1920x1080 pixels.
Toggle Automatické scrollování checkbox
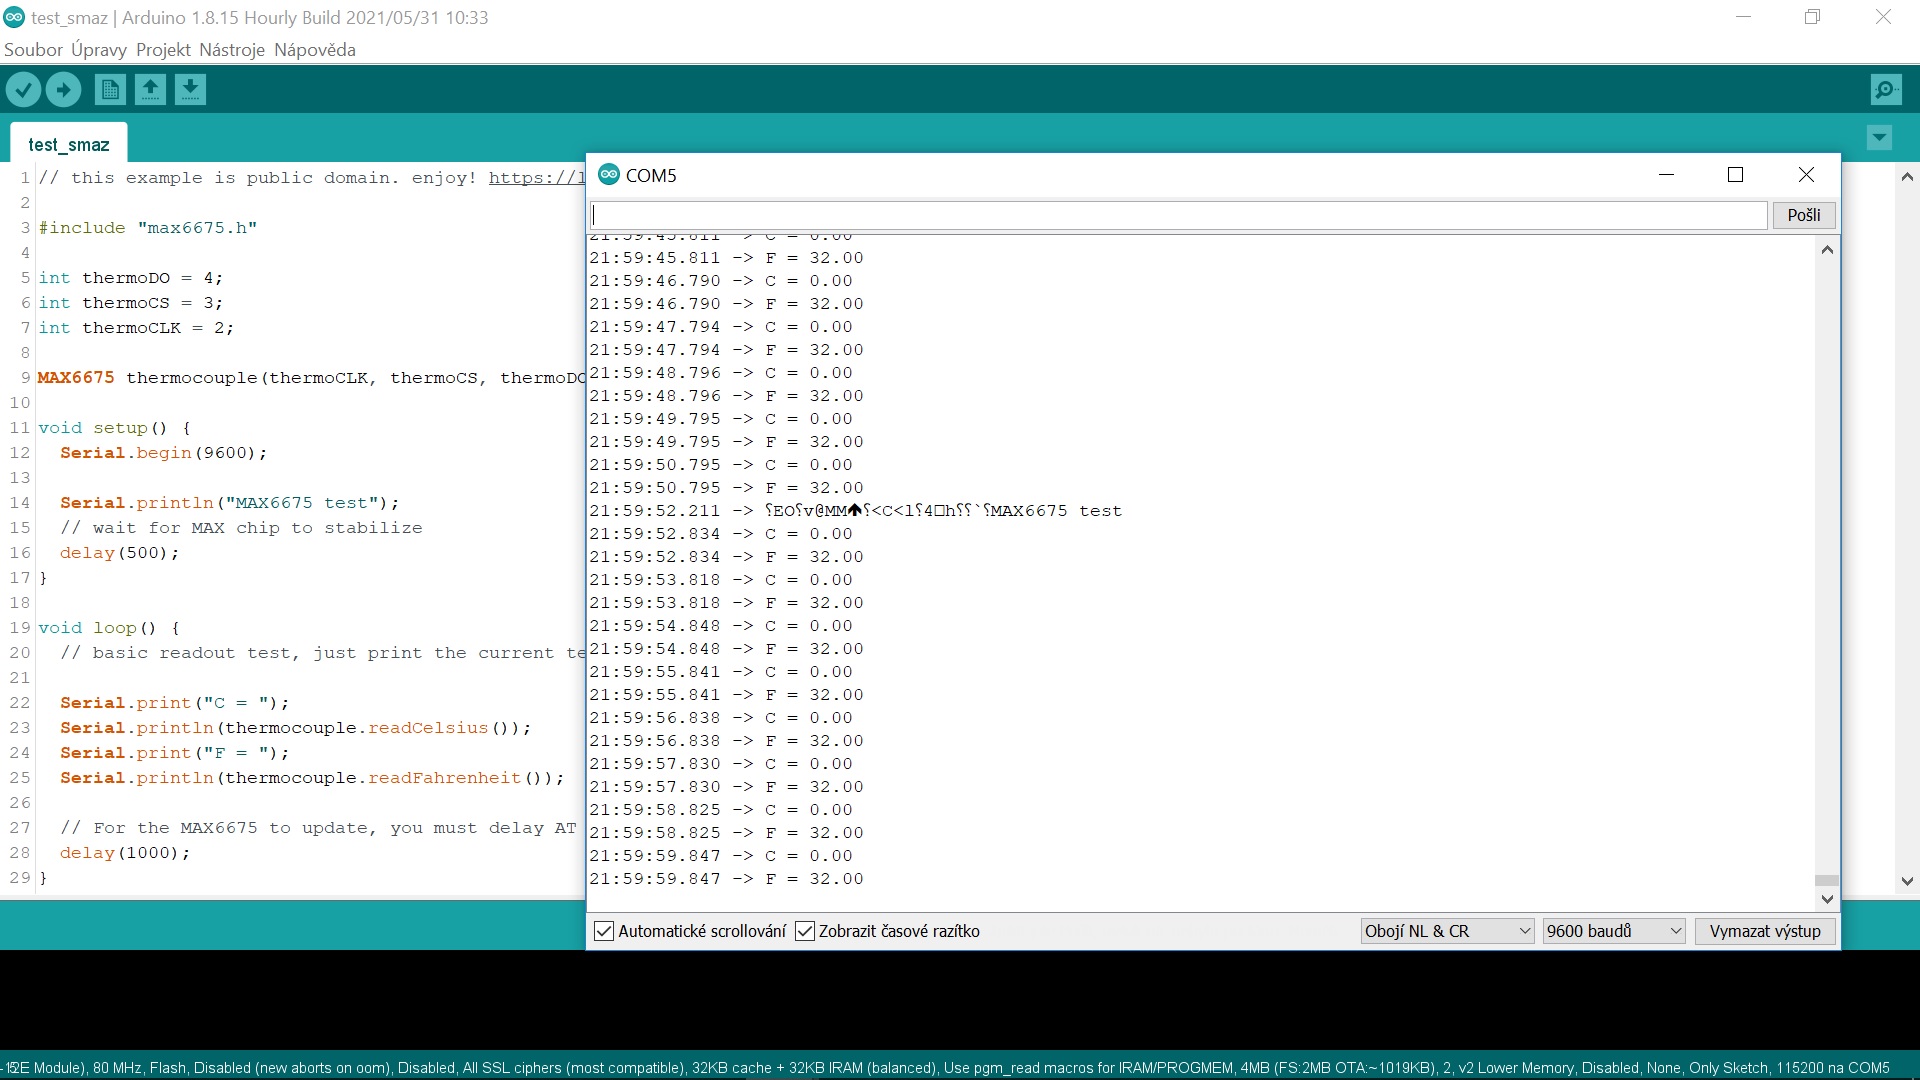click(604, 931)
